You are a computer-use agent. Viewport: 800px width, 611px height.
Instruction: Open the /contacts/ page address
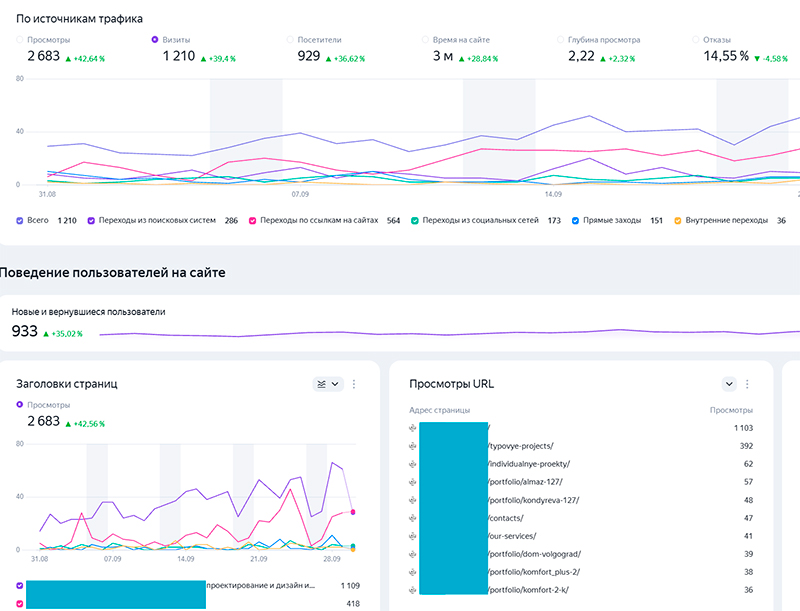[x=506, y=518]
